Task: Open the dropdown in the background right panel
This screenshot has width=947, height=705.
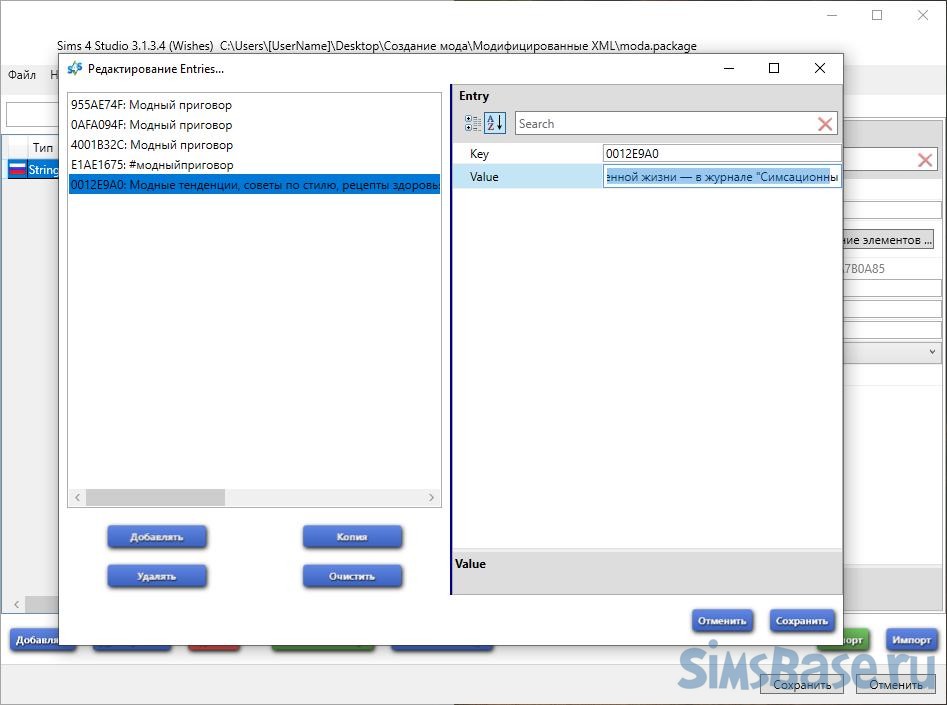Action: [932, 352]
